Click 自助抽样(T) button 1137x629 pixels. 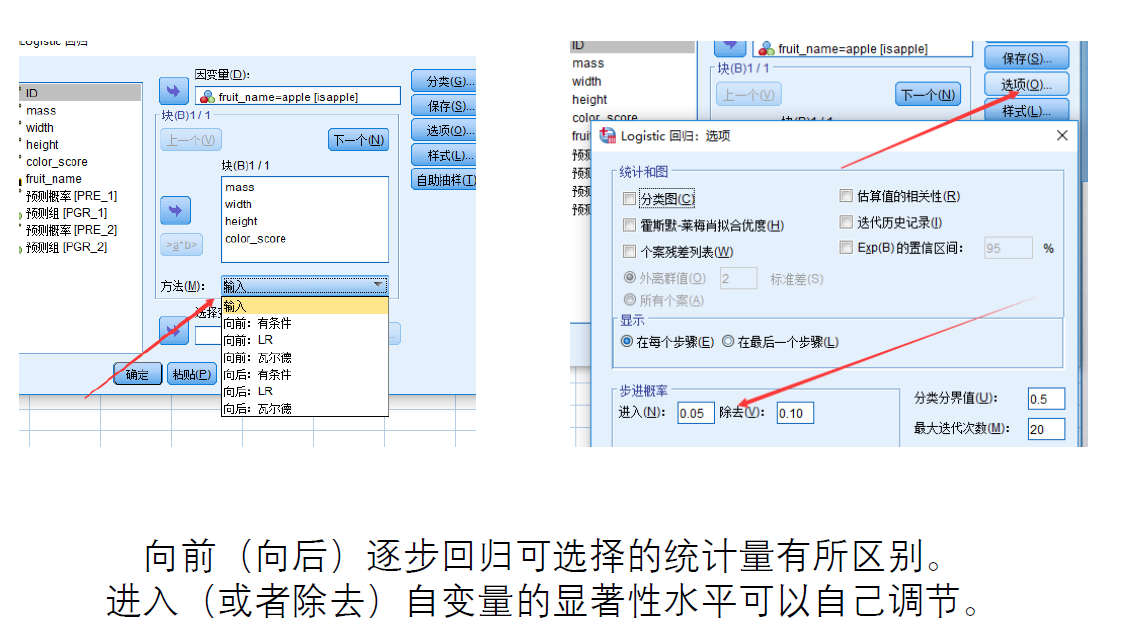pos(444,180)
